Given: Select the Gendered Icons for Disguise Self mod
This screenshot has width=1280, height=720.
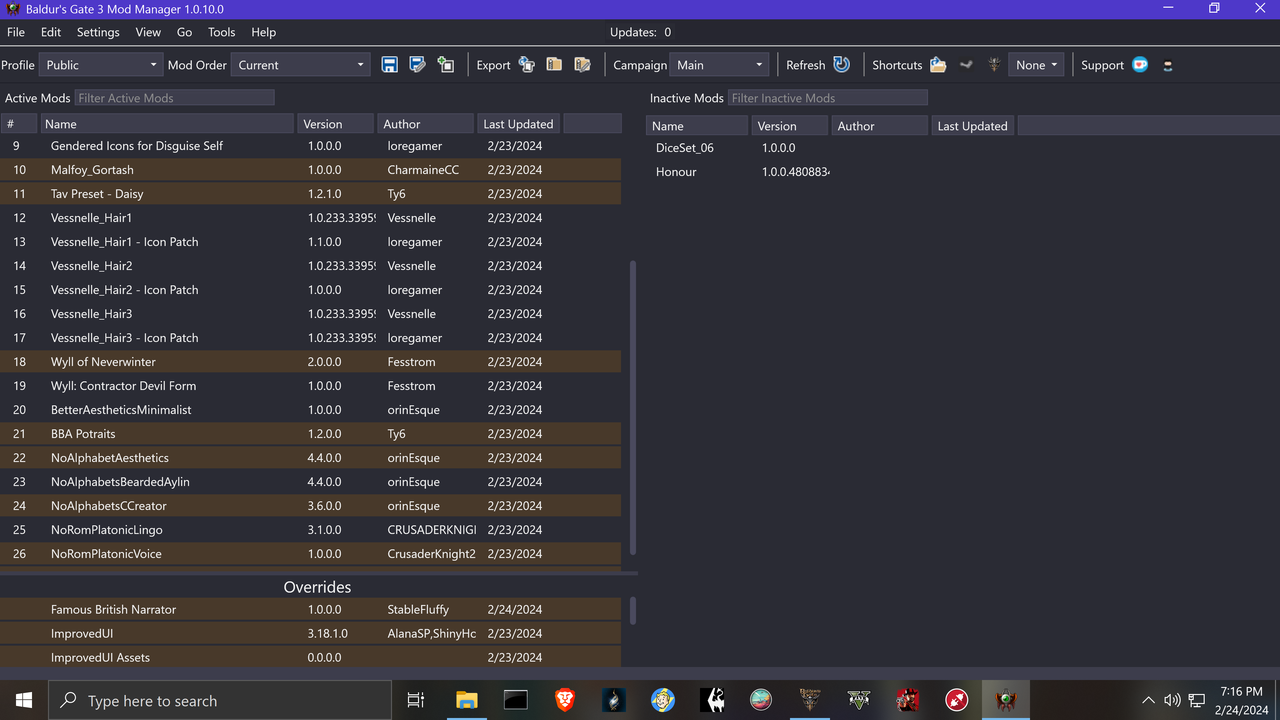Looking at the screenshot, I should (x=310, y=146).
